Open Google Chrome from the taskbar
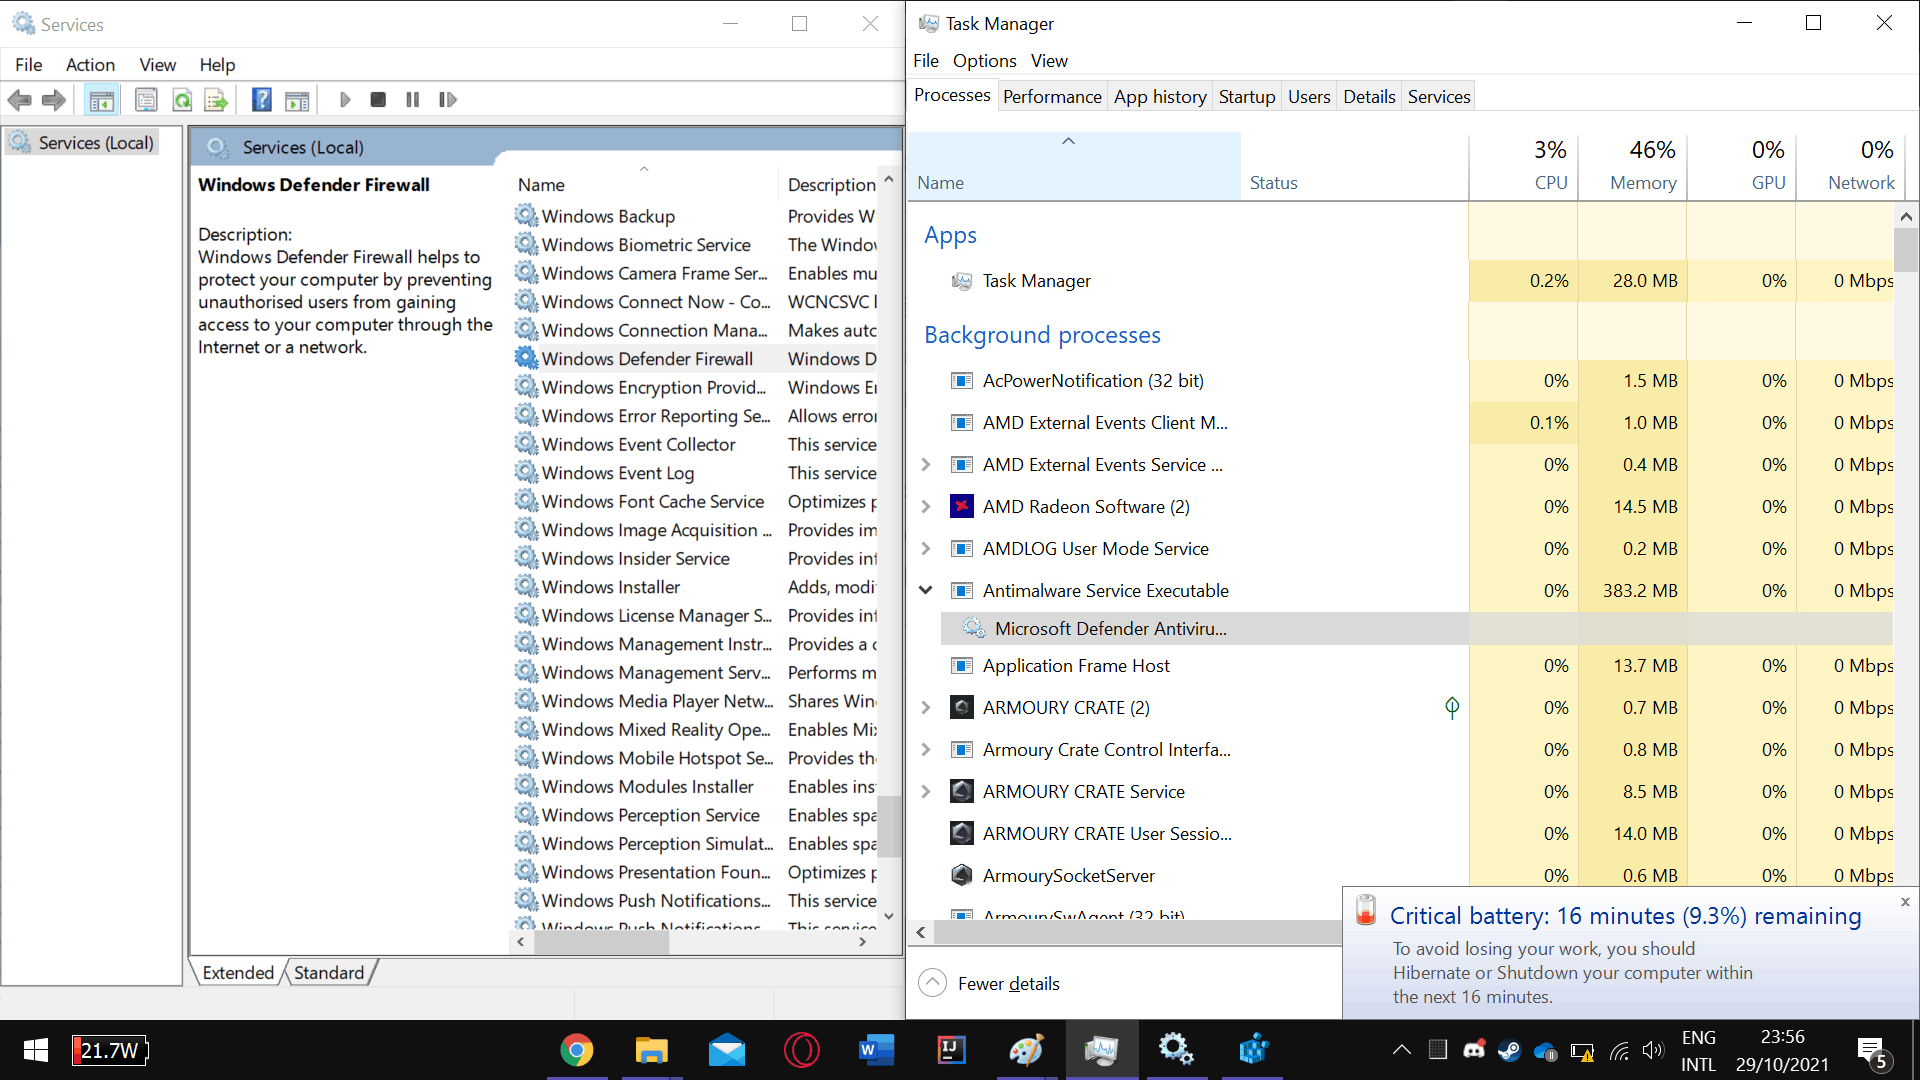This screenshot has height=1080, width=1920. [x=577, y=1050]
